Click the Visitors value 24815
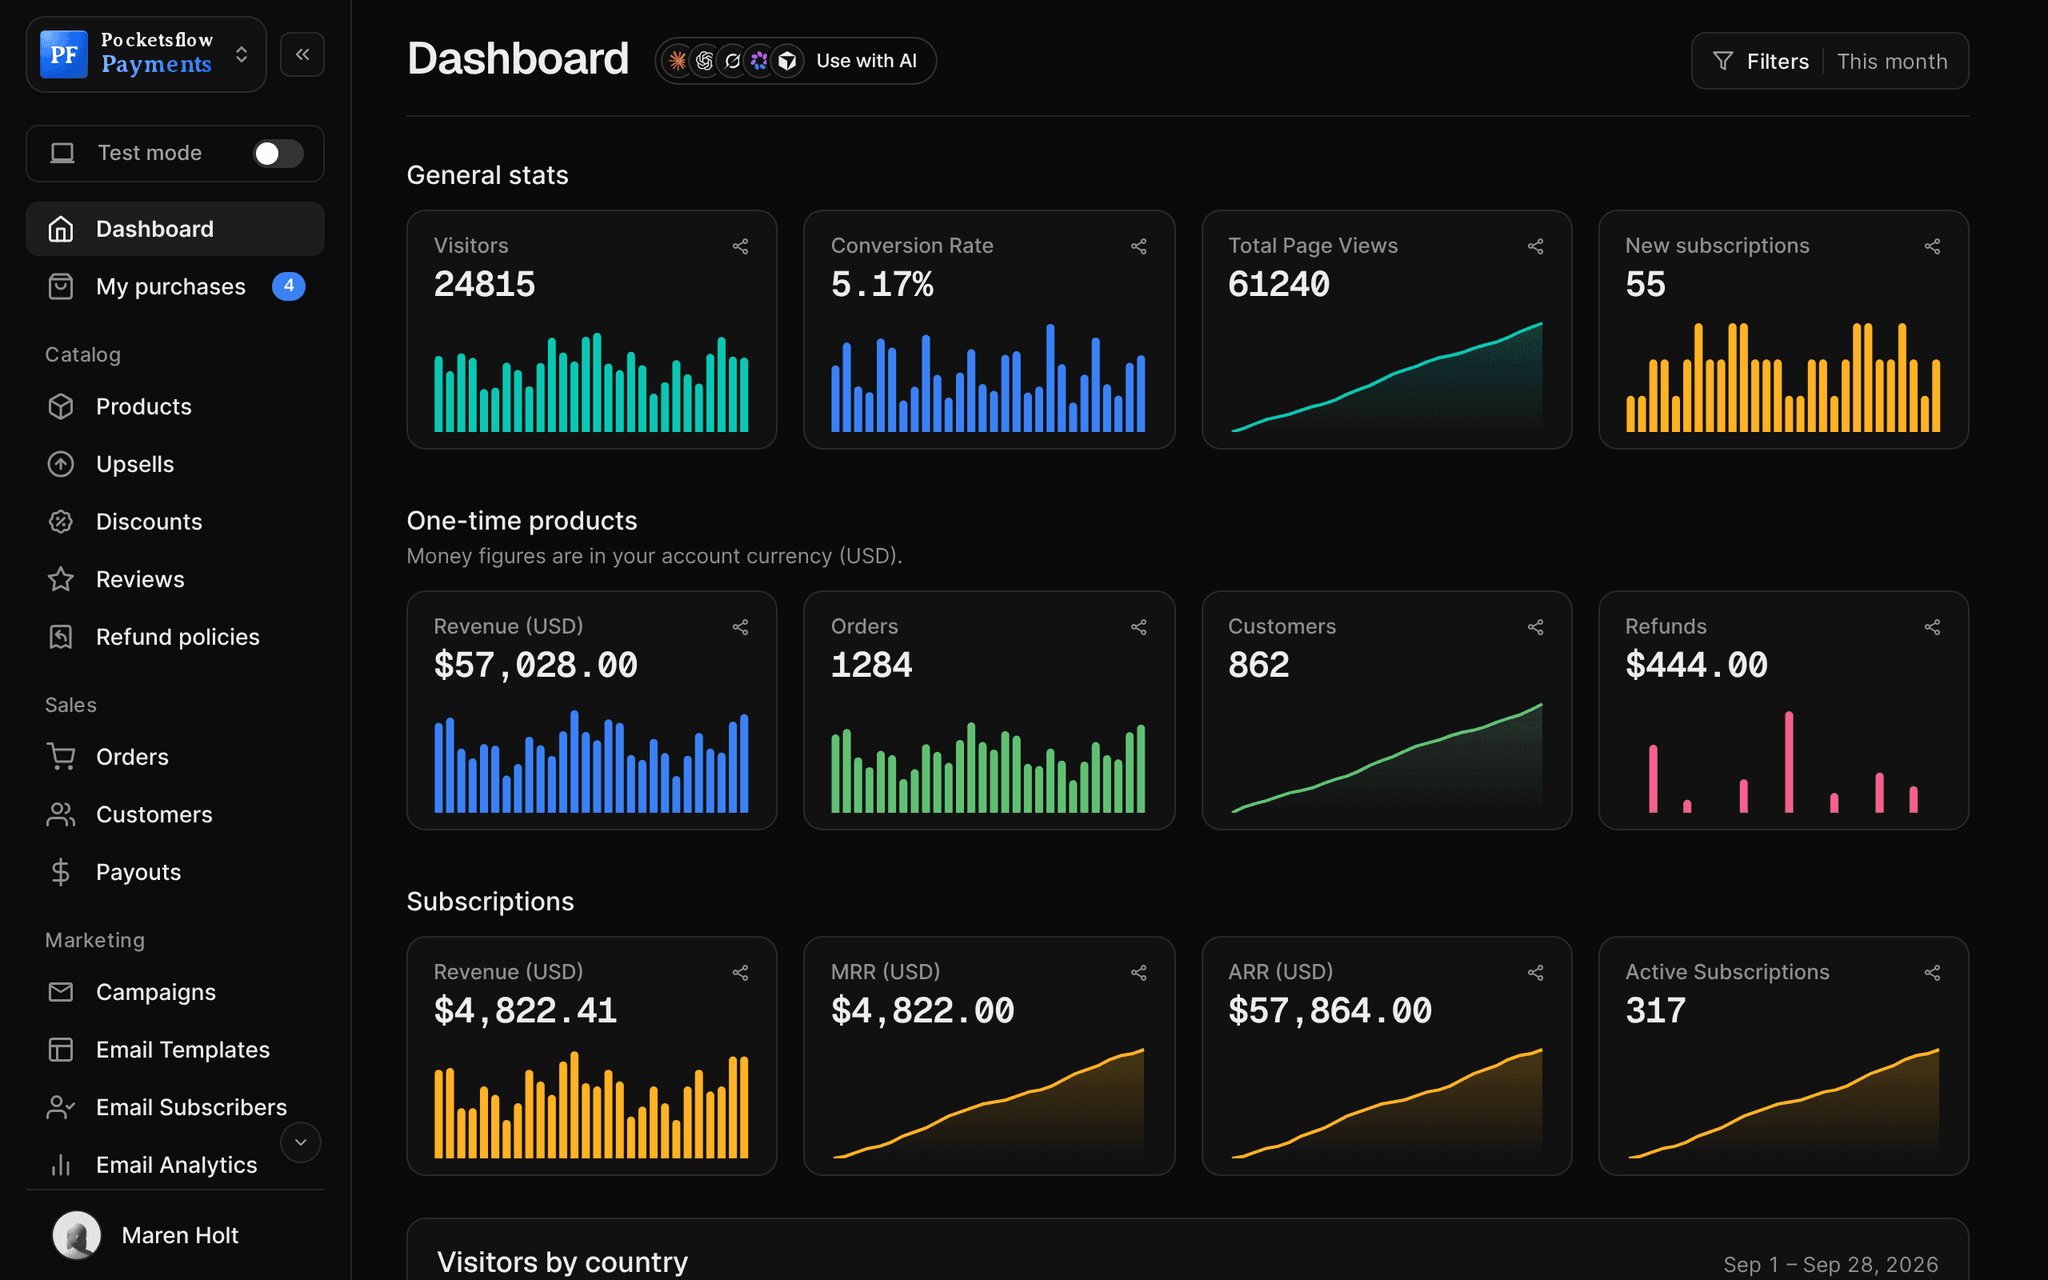The height and width of the screenshot is (1280, 2048). click(x=484, y=285)
